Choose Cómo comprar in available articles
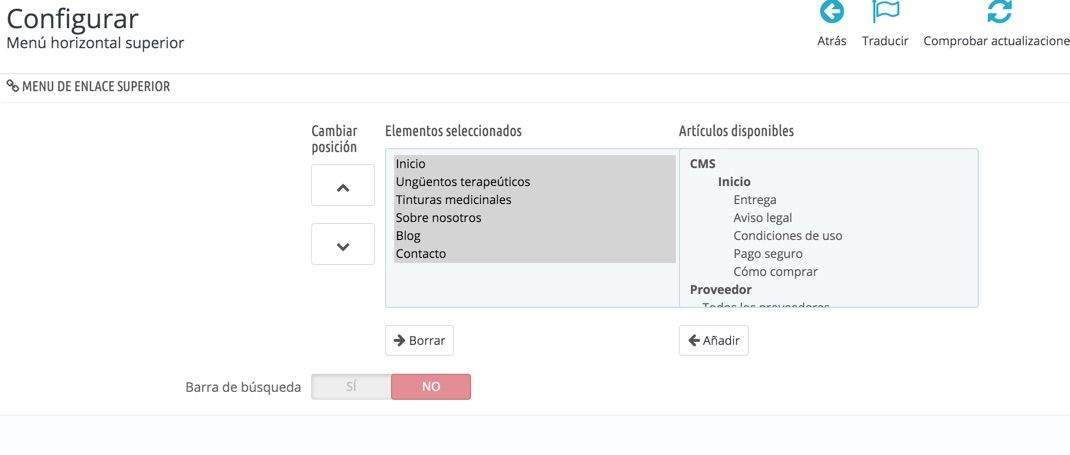 pos(775,271)
